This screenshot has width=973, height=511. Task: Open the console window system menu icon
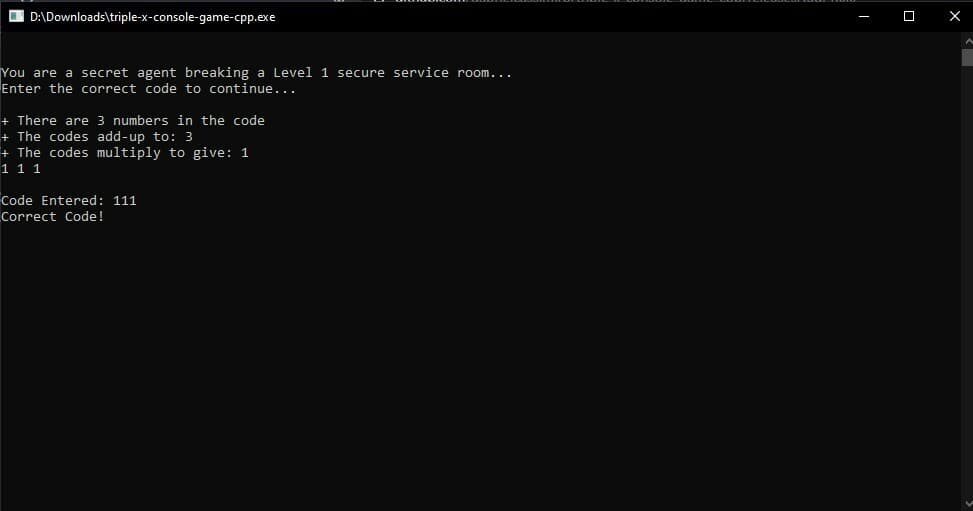(x=16, y=16)
